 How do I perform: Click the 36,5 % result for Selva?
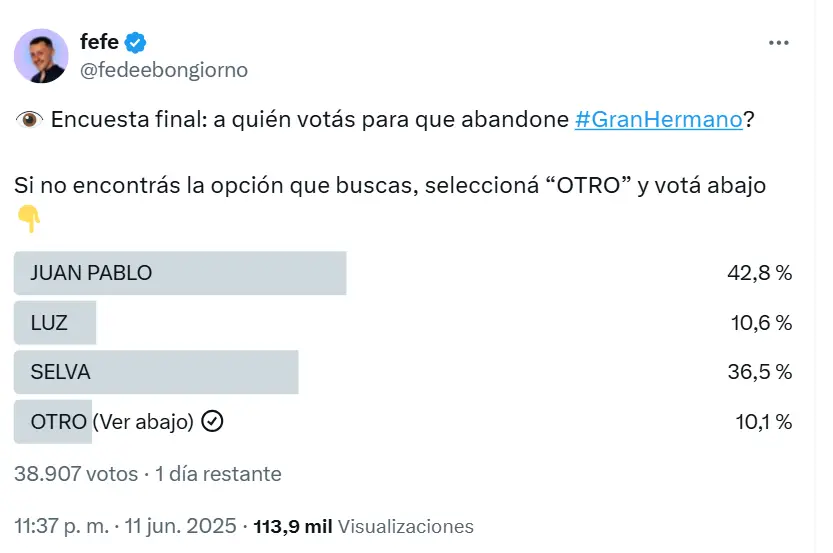click(x=760, y=372)
